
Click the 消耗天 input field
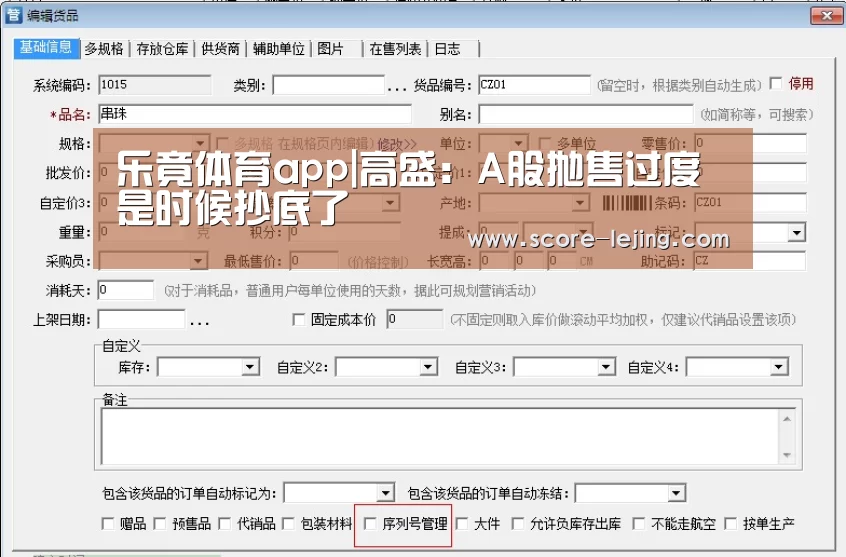click(126, 290)
